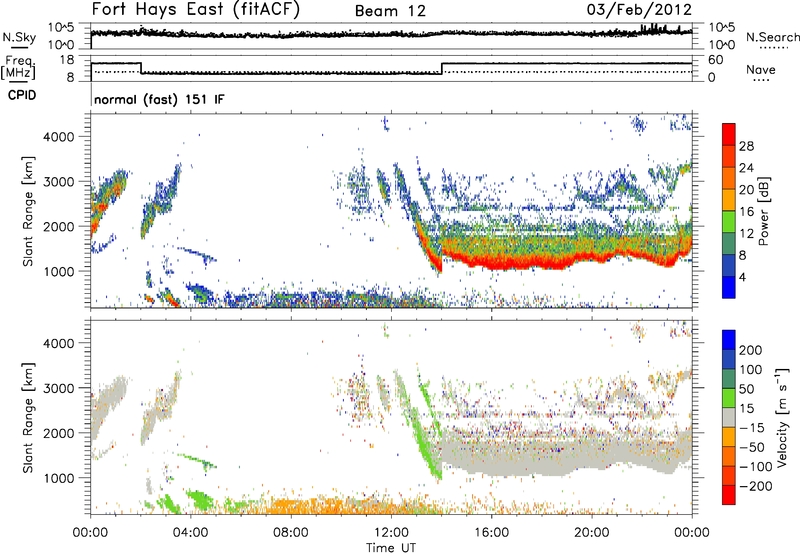Image resolution: width=800 pixels, height=554 pixels.
Task: Click the orange low-range velocity scatter near 08:00
Action: pyautogui.click(x=291, y=506)
